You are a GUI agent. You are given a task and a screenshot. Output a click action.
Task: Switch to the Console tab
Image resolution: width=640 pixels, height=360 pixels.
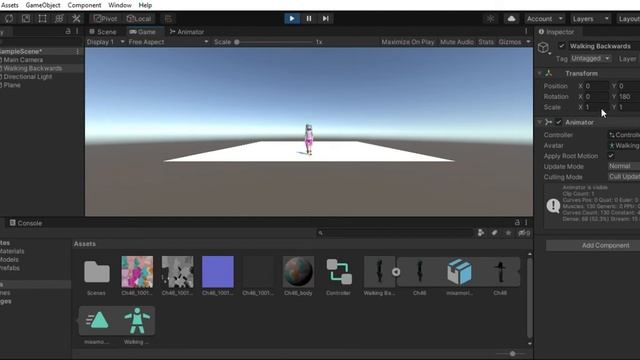[26, 223]
